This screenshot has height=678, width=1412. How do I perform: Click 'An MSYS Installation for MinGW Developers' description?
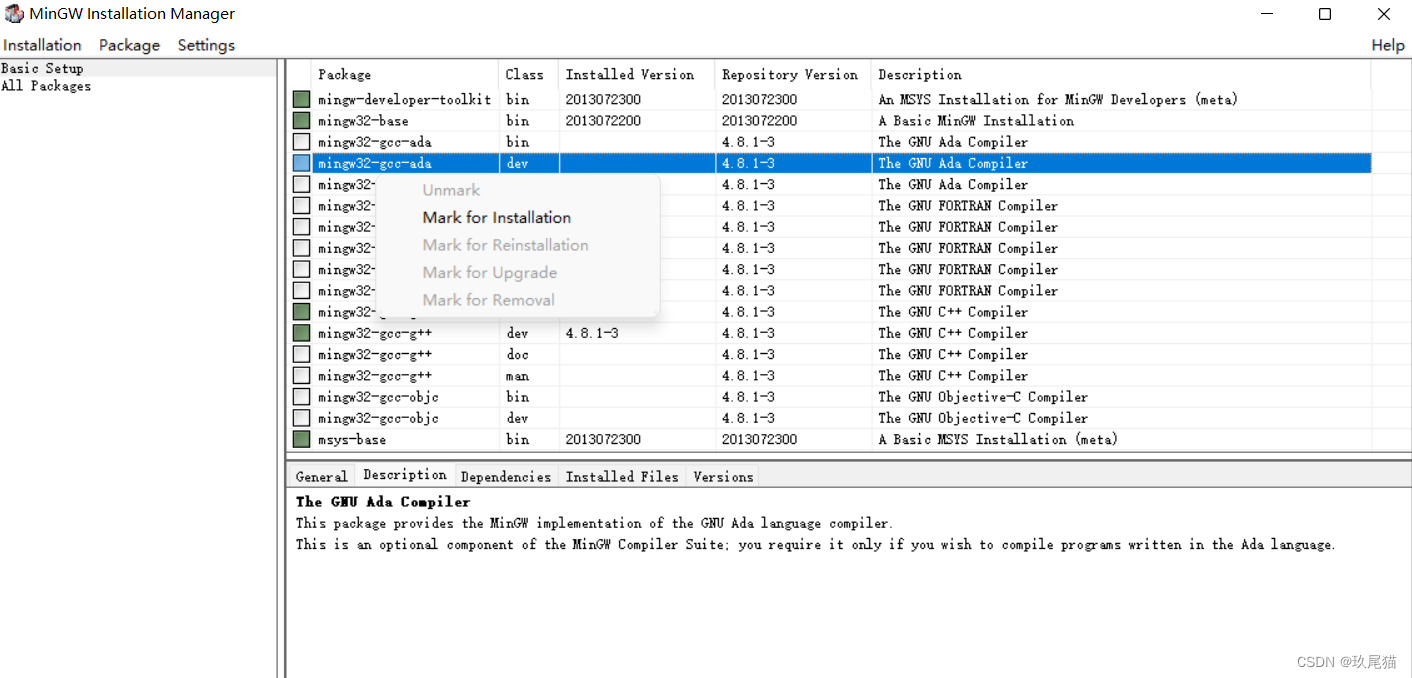tap(1058, 99)
